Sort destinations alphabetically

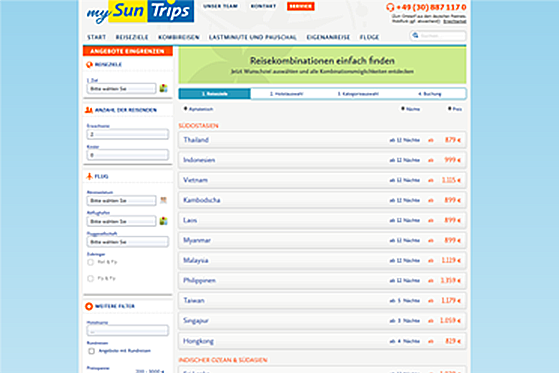199,109
